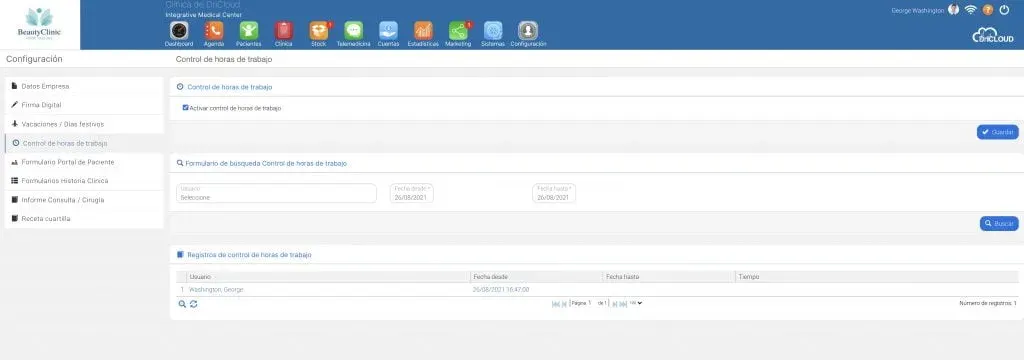Open the Stock module icon
This screenshot has height=360, width=1024.
pos(319,31)
